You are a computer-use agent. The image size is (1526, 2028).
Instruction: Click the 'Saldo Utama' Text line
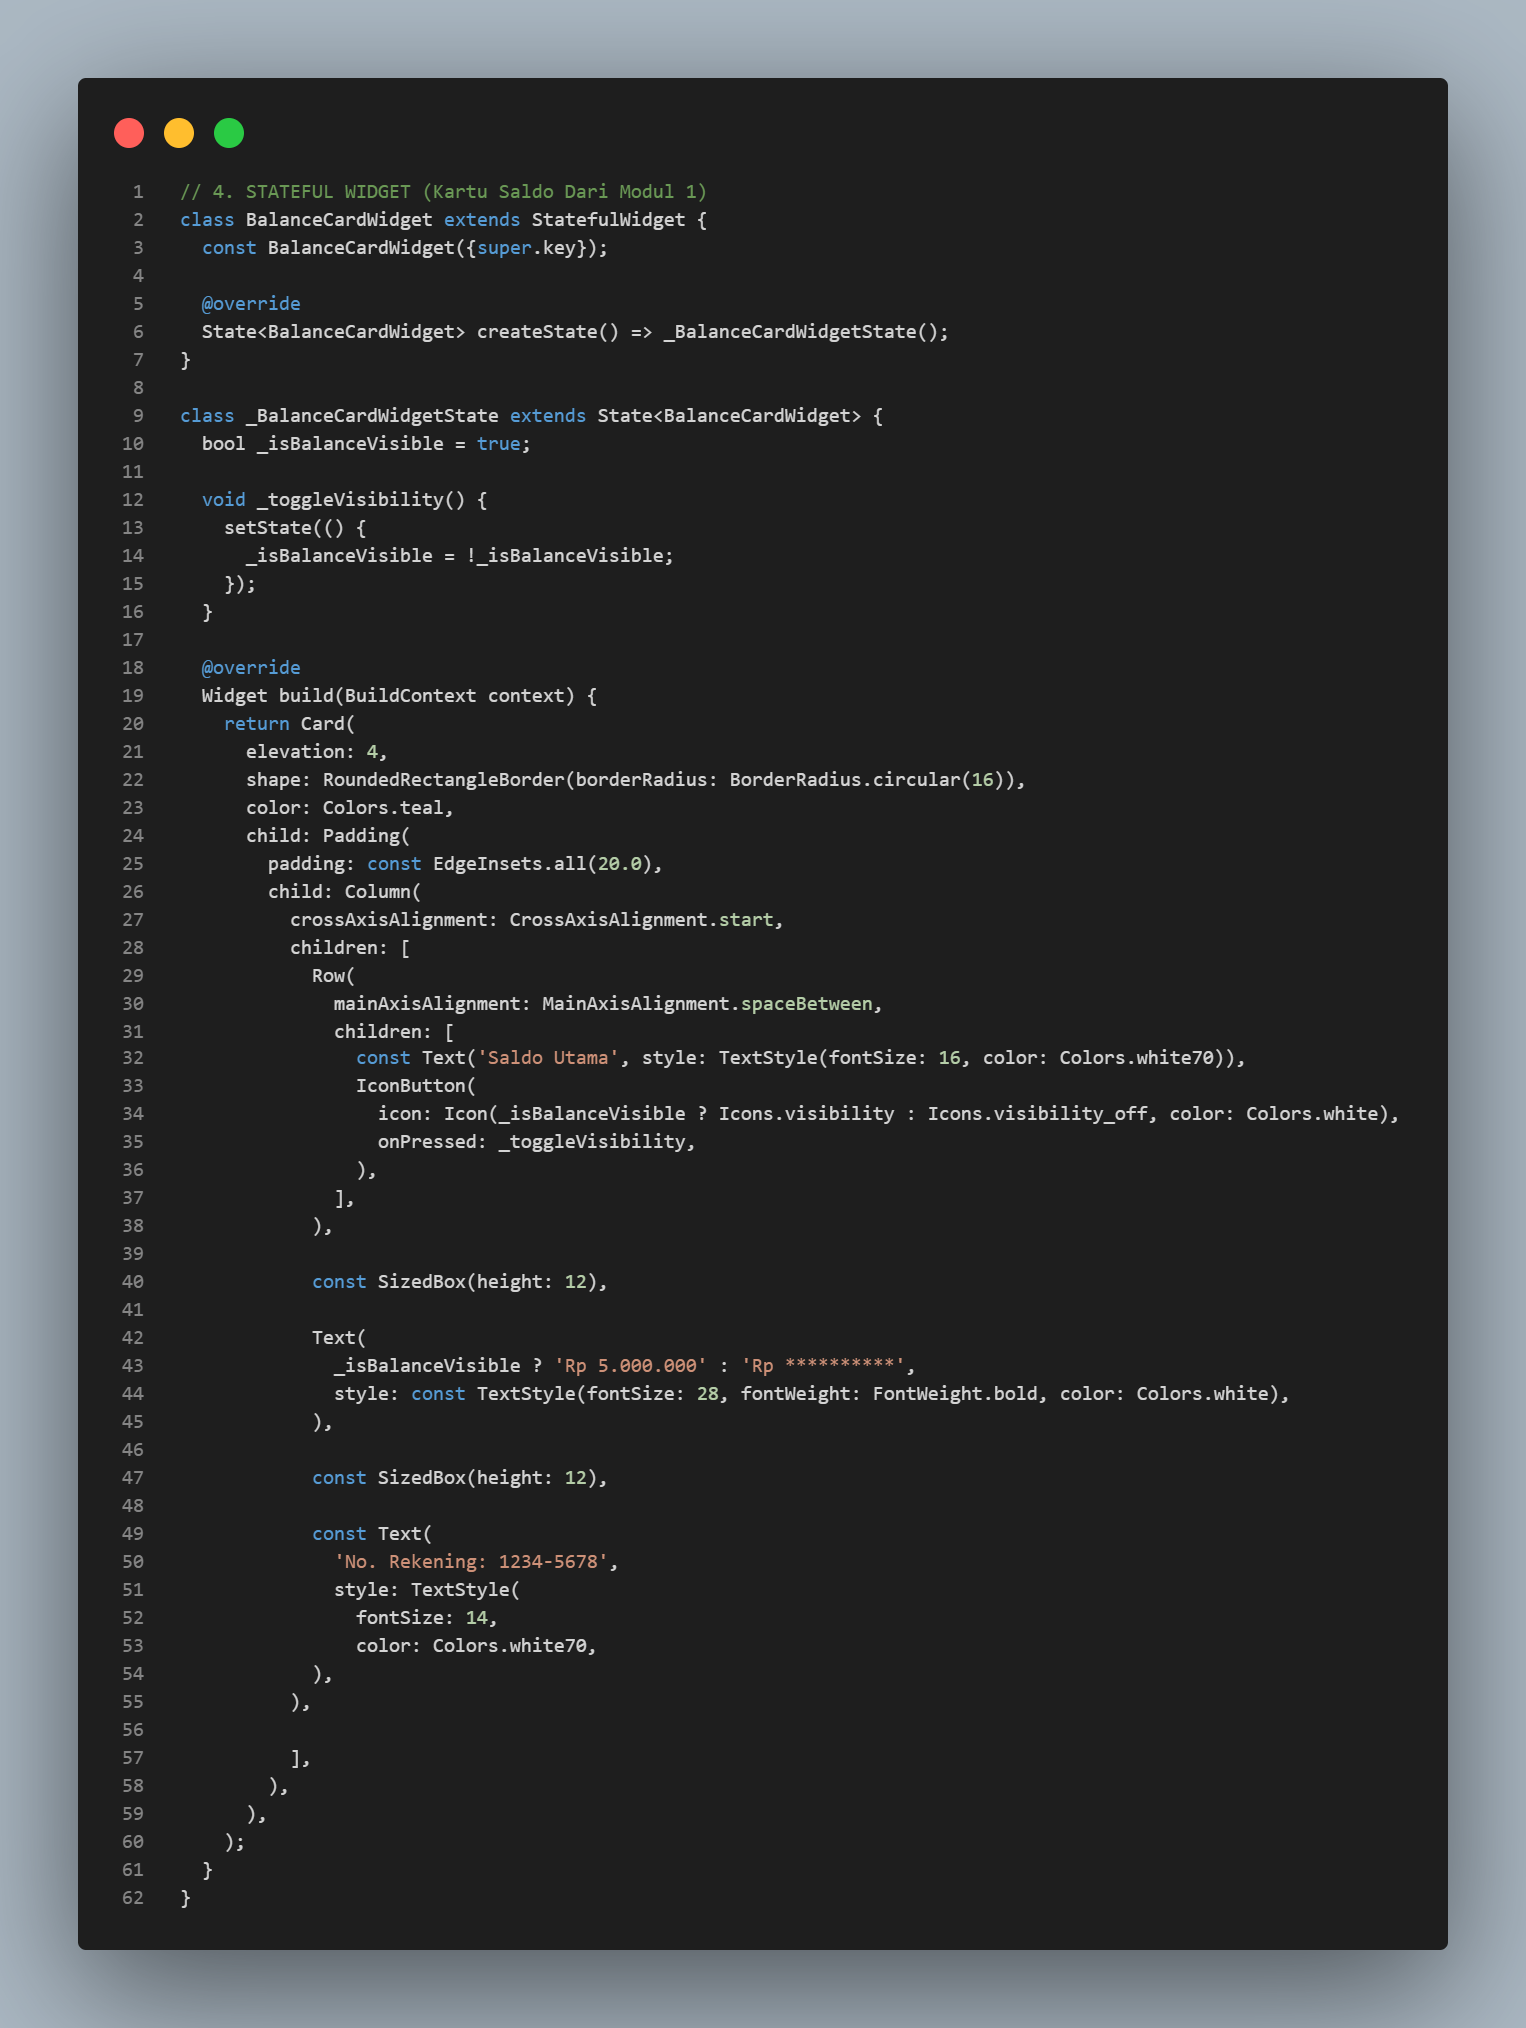tap(801, 1057)
